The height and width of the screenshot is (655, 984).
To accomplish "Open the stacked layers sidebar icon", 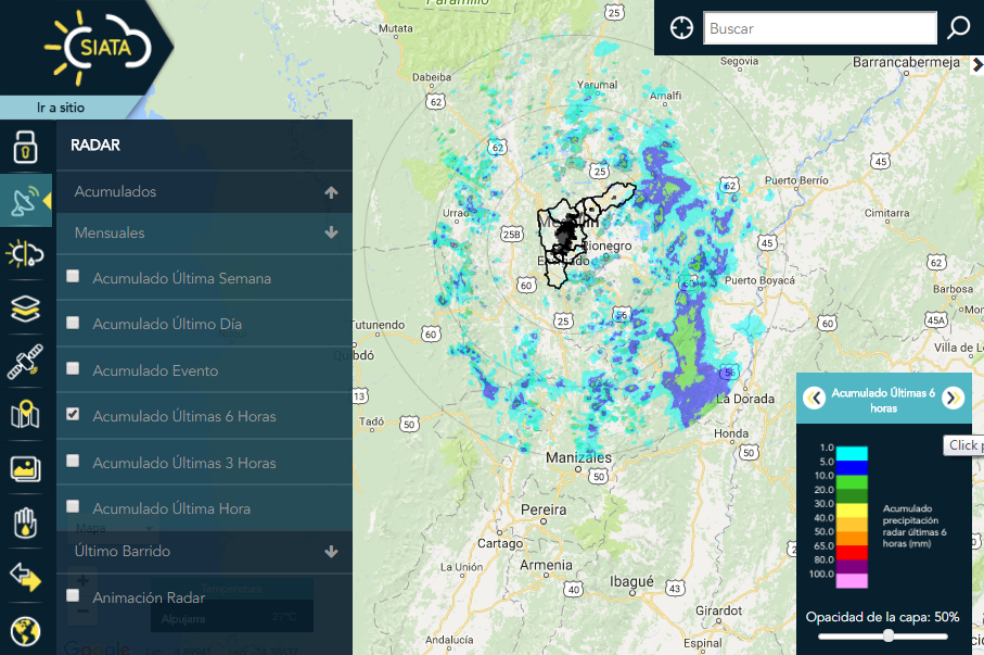I will click(x=25, y=308).
